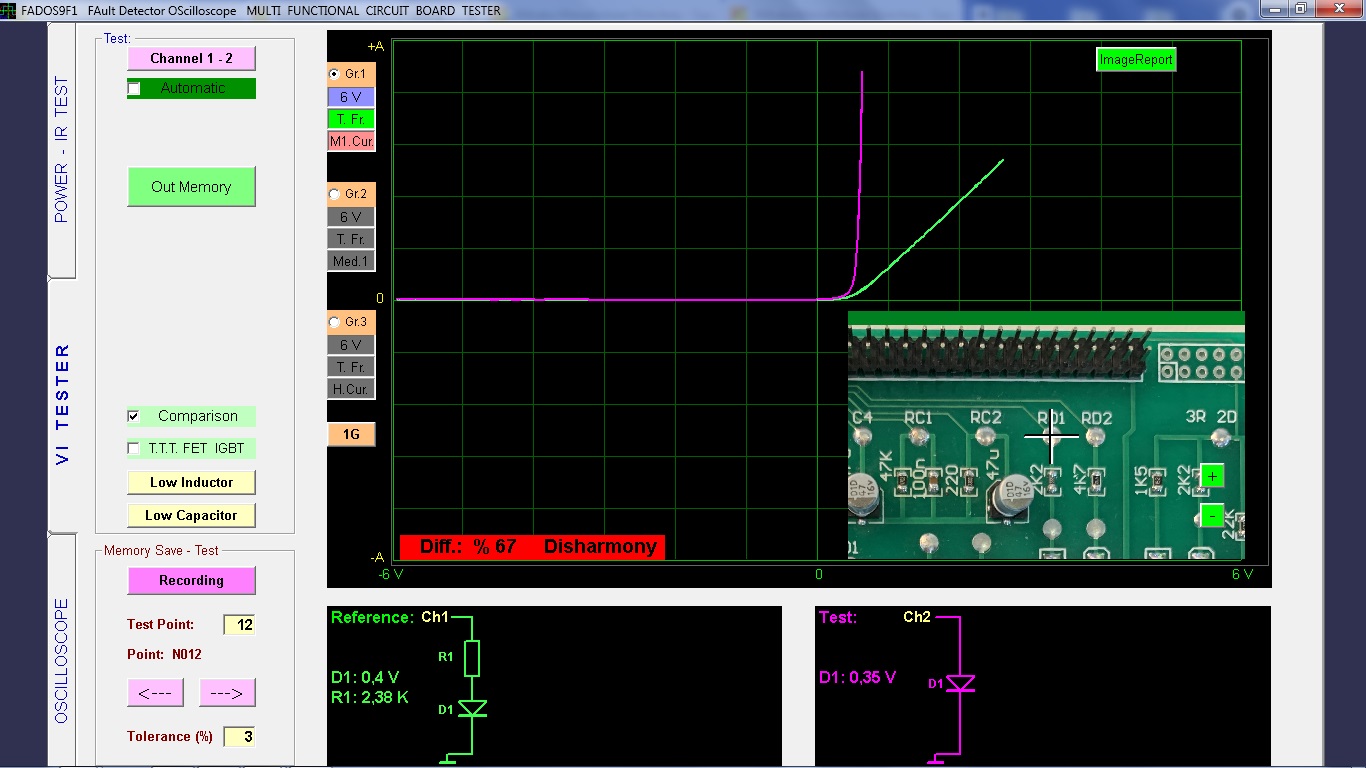This screenshot has height=768, width=1366.
Task: Enable the Automatic checkbox
Action: coord(135,89)
